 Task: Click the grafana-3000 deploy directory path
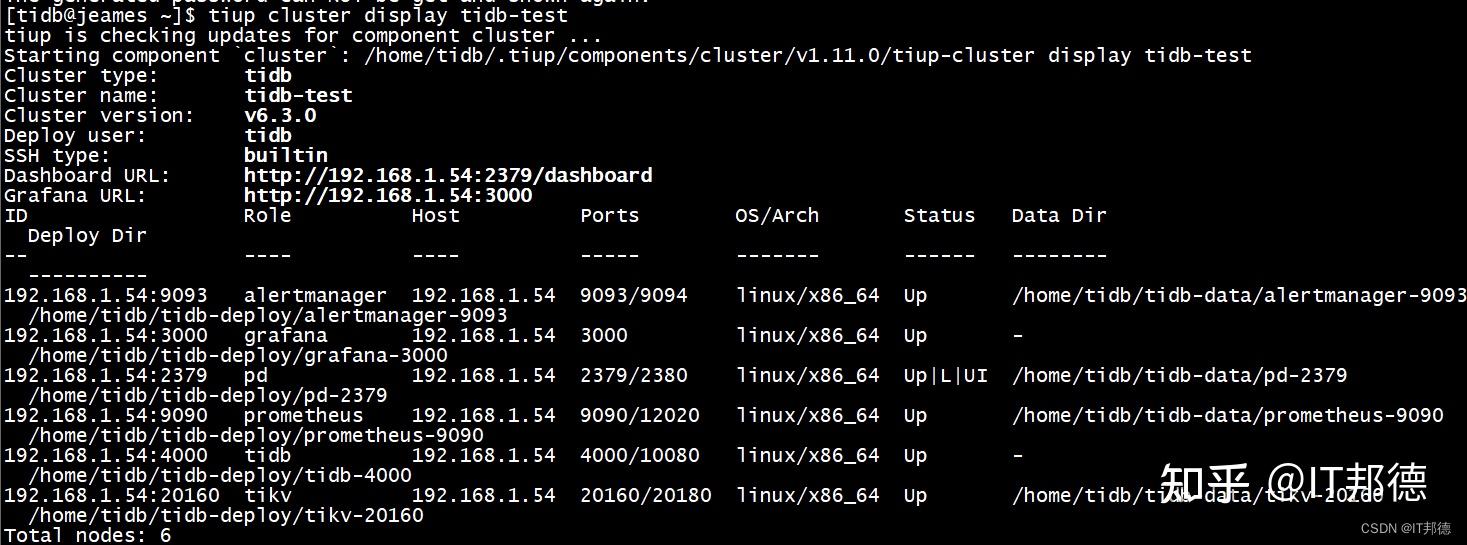(x=237, y=356)
